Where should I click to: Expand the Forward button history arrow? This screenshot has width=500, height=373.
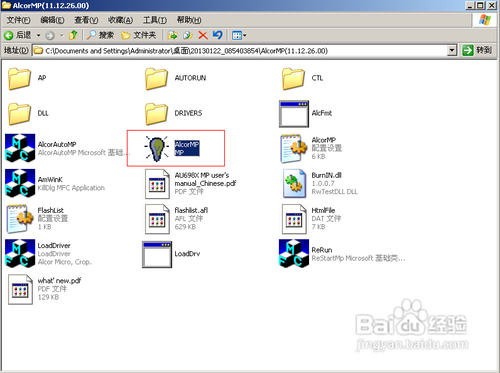pos(62,35)
